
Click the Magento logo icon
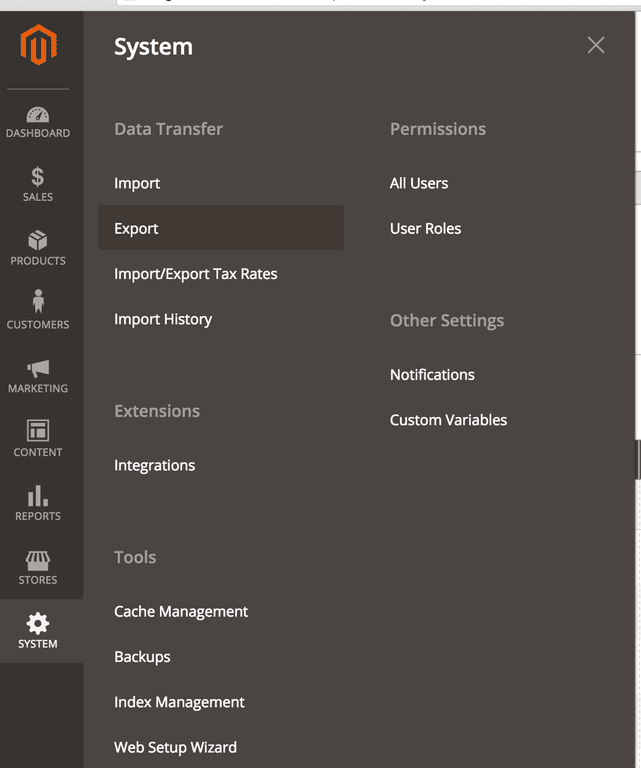38,45
